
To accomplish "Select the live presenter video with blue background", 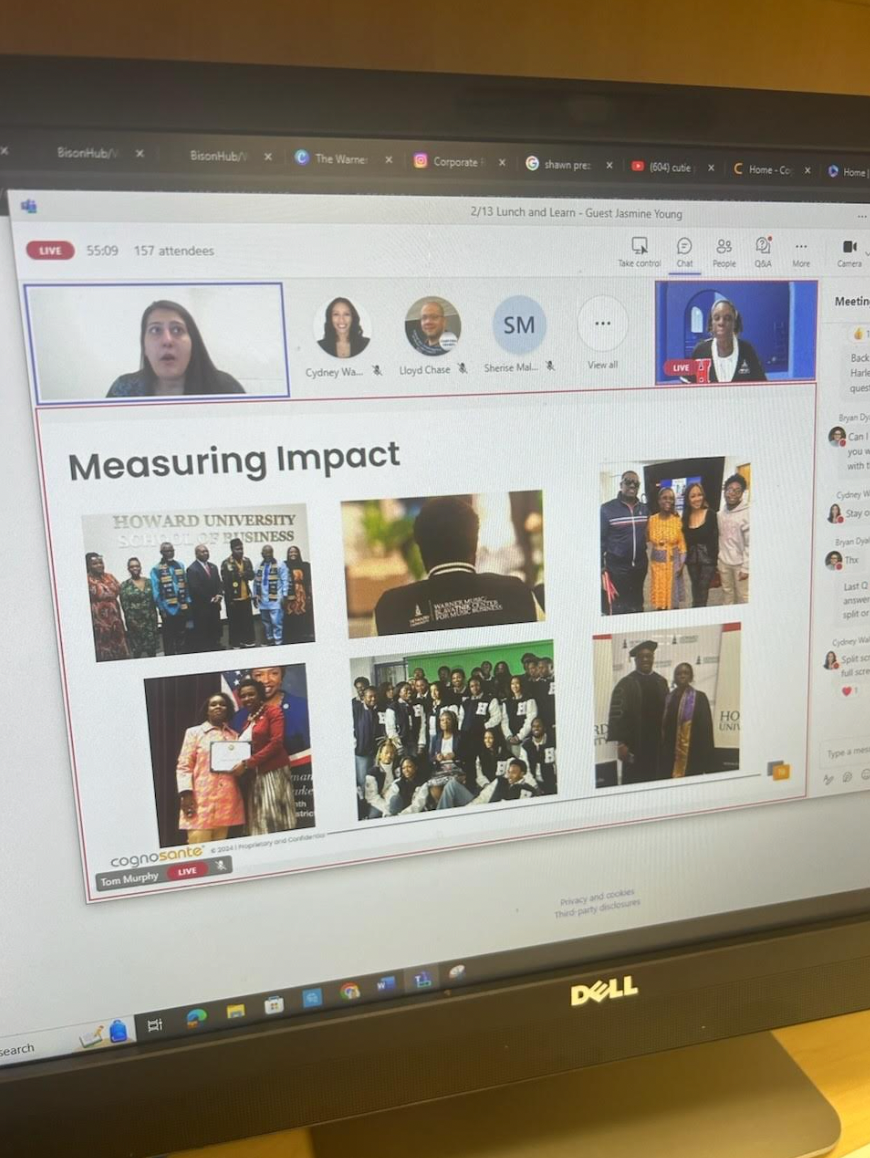I will click(736, 332).
